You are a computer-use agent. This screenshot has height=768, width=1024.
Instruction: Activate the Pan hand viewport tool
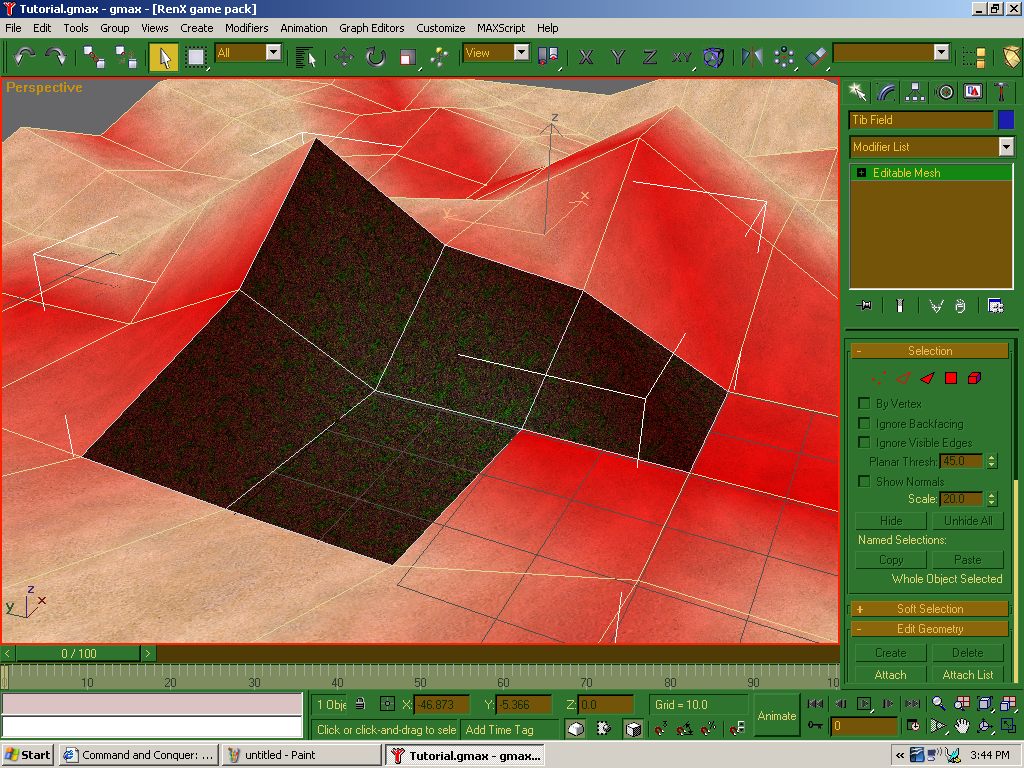[961, 726]
